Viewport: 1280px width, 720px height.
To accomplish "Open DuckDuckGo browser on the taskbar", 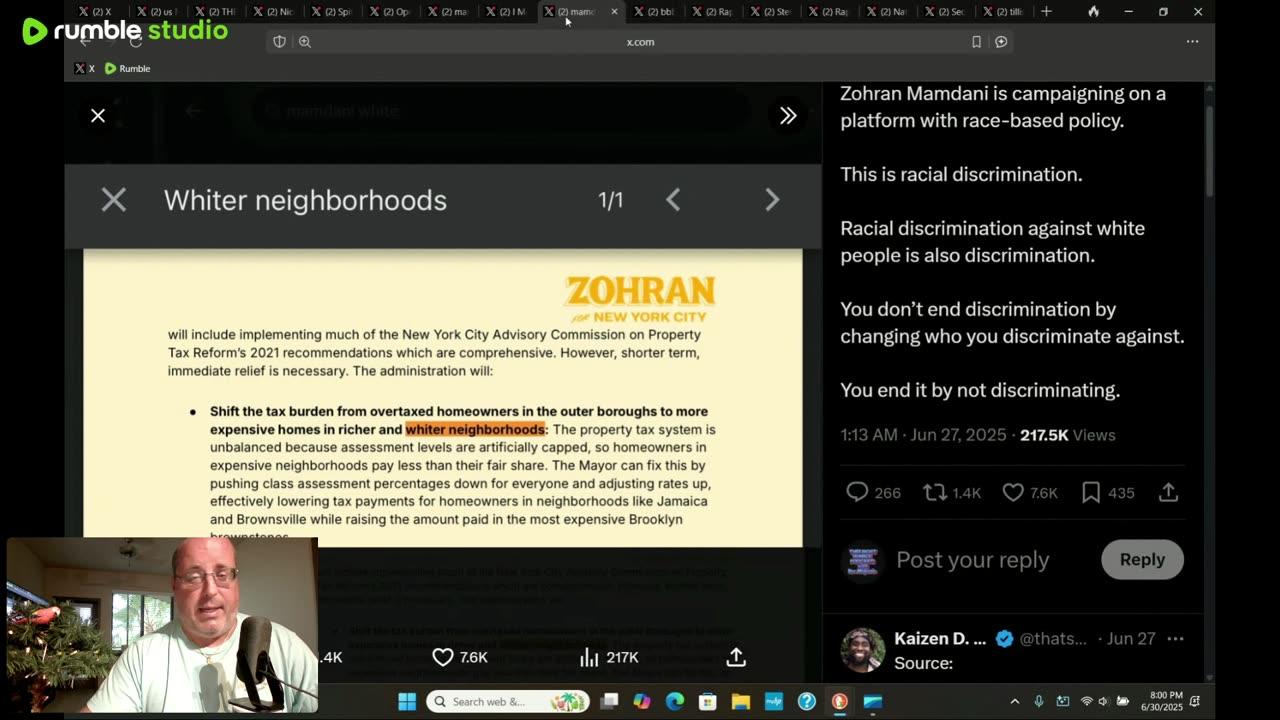I will pos(840,701).
